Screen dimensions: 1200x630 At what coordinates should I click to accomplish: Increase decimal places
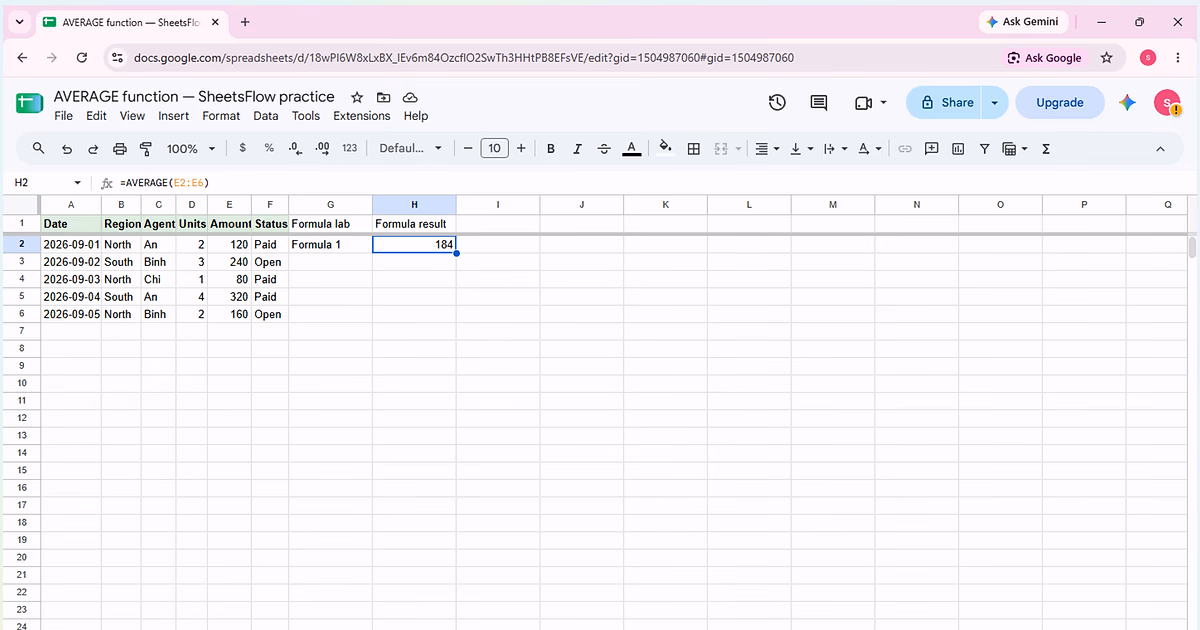[322, 148]
